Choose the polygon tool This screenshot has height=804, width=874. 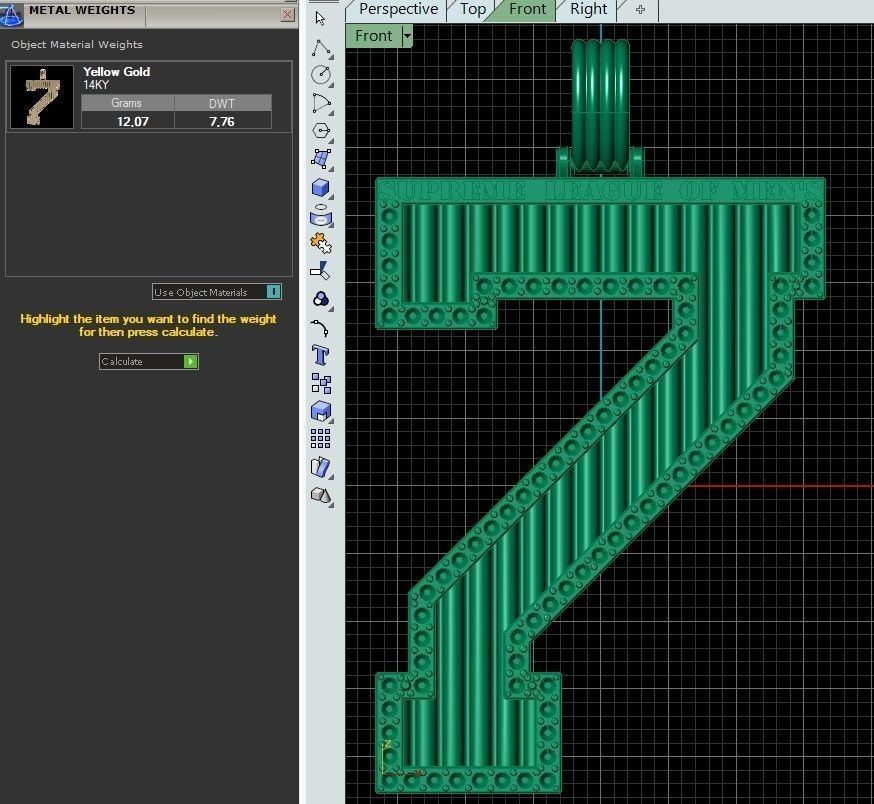coord(321,131)
